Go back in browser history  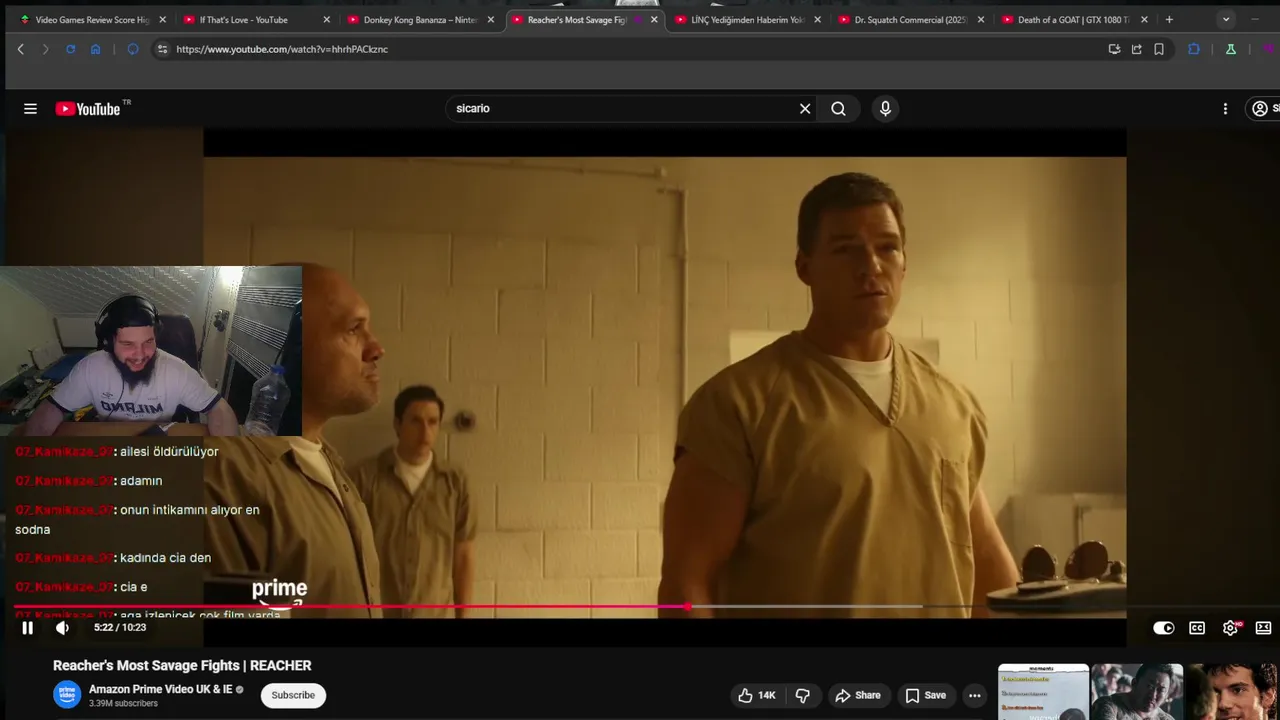20,49
